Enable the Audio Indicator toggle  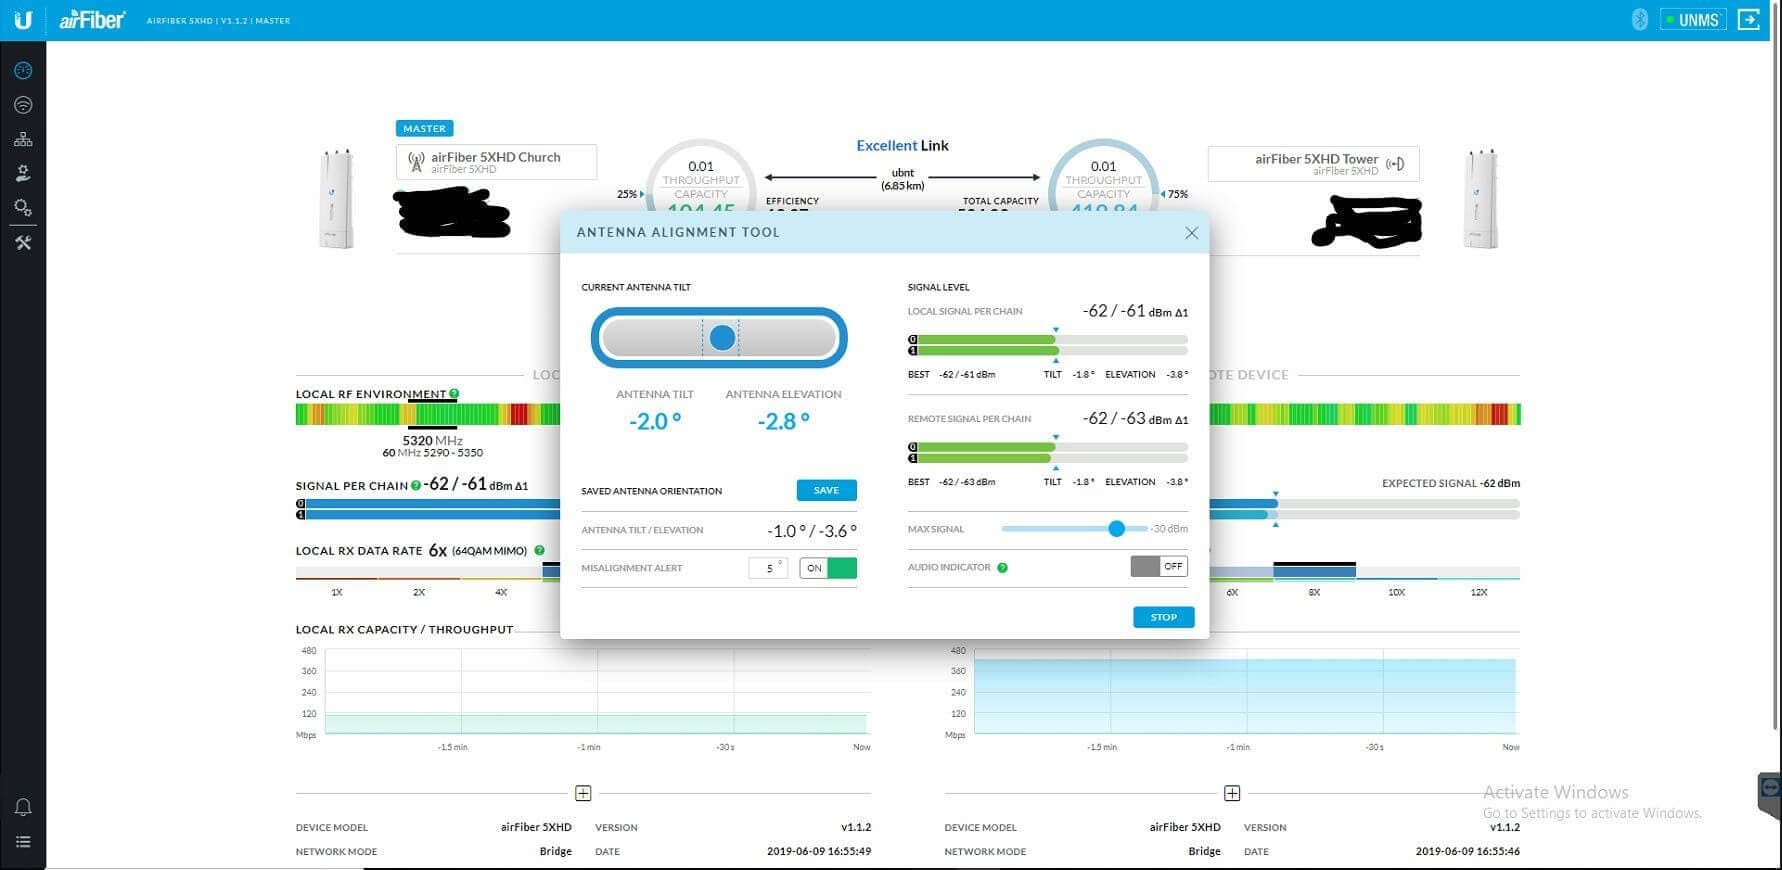pos(1159,566)
